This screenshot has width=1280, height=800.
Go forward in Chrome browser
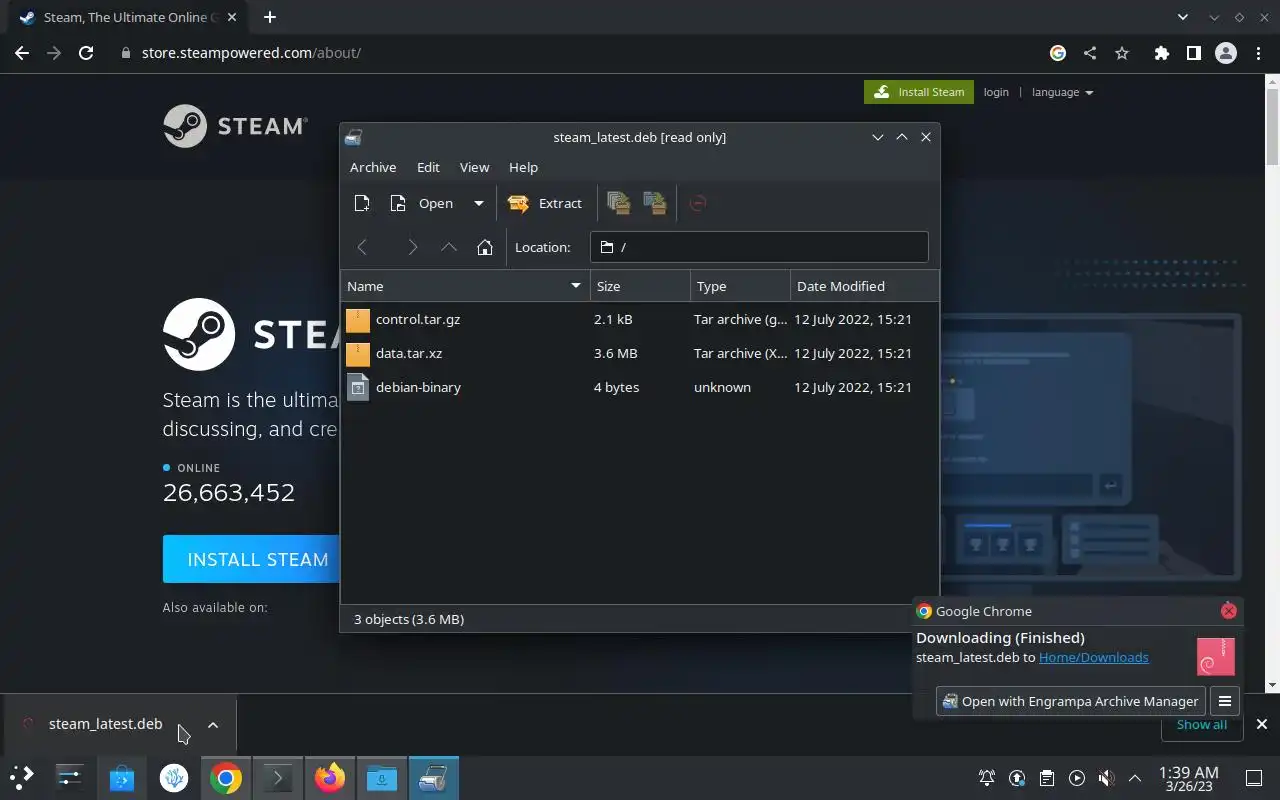pos(54,53)
